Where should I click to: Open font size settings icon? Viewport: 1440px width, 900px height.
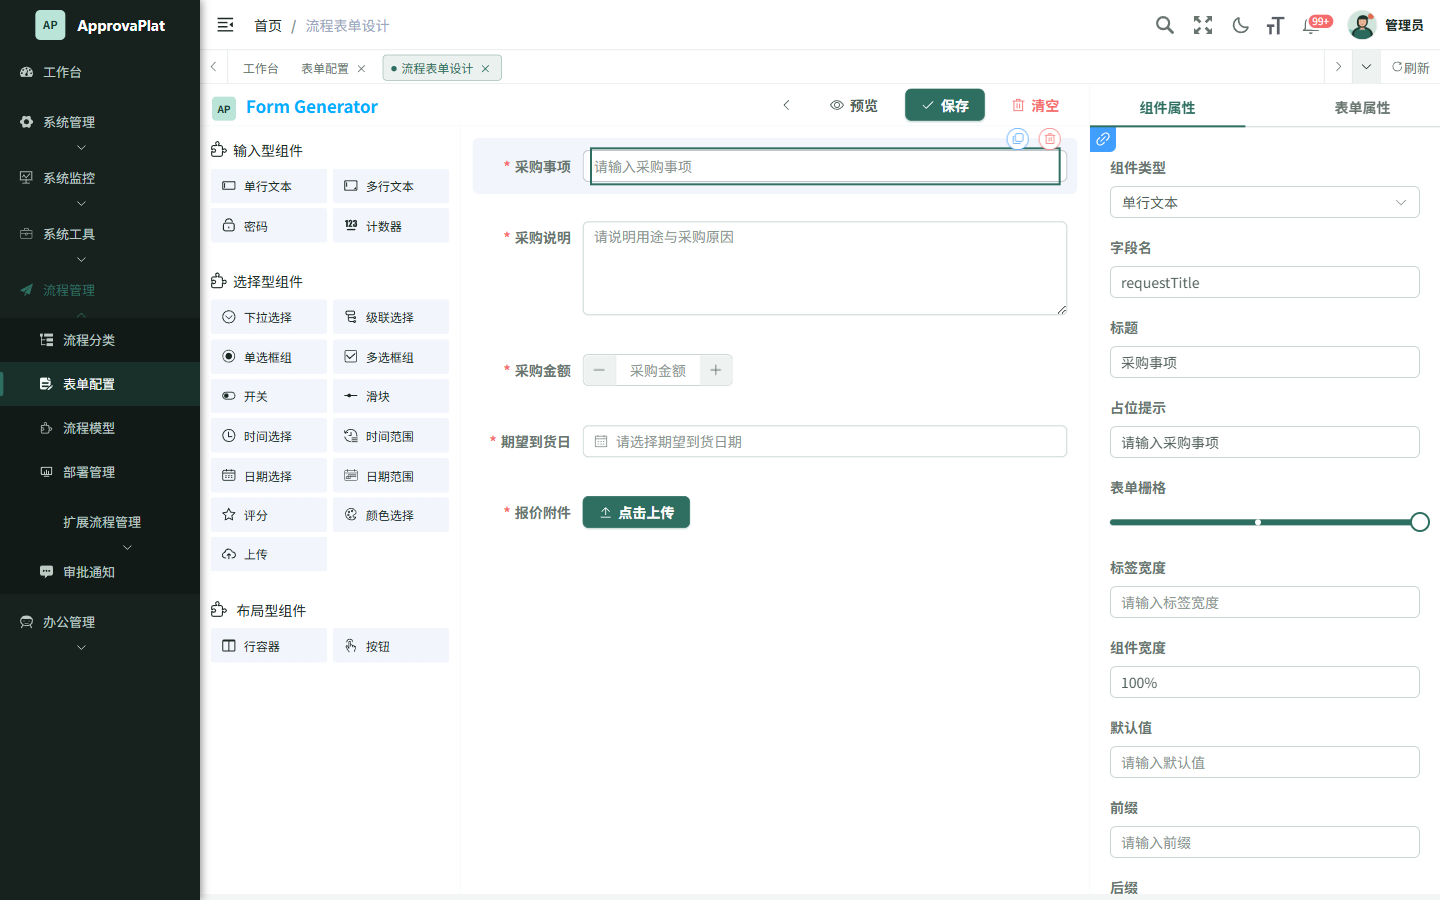pyautogui.click(x=1275, y=25)
